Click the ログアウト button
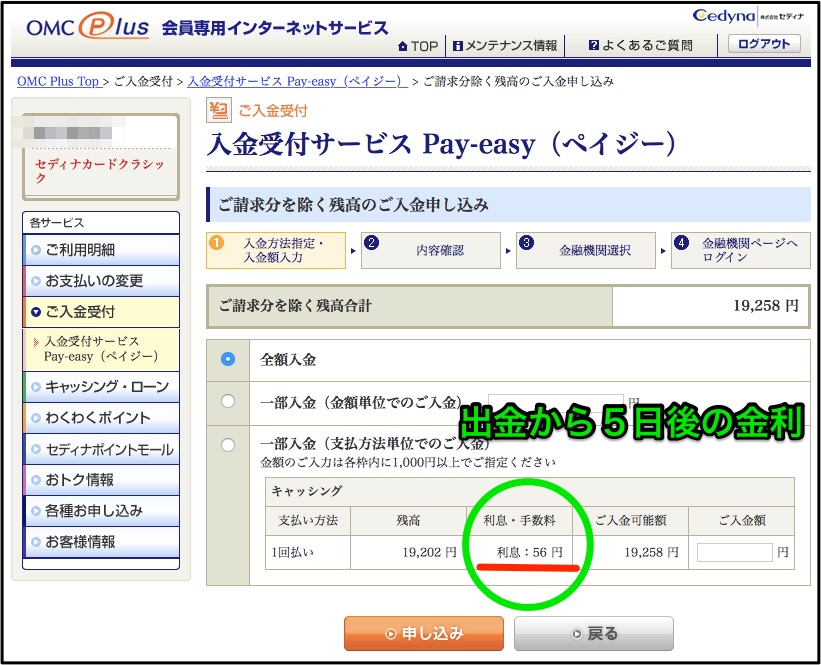The width and height of the screenshot is (821, 665). point(764,44)
